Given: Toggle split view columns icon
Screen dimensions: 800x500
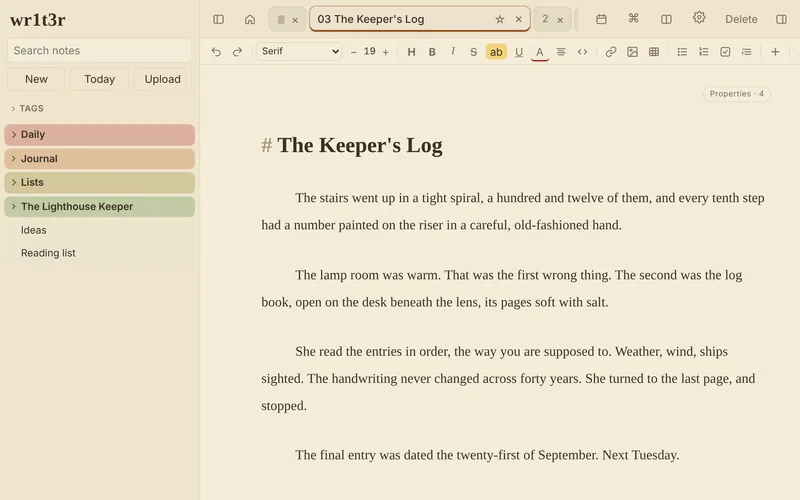Looking at the screenshot, I should [x=666, y=19].
